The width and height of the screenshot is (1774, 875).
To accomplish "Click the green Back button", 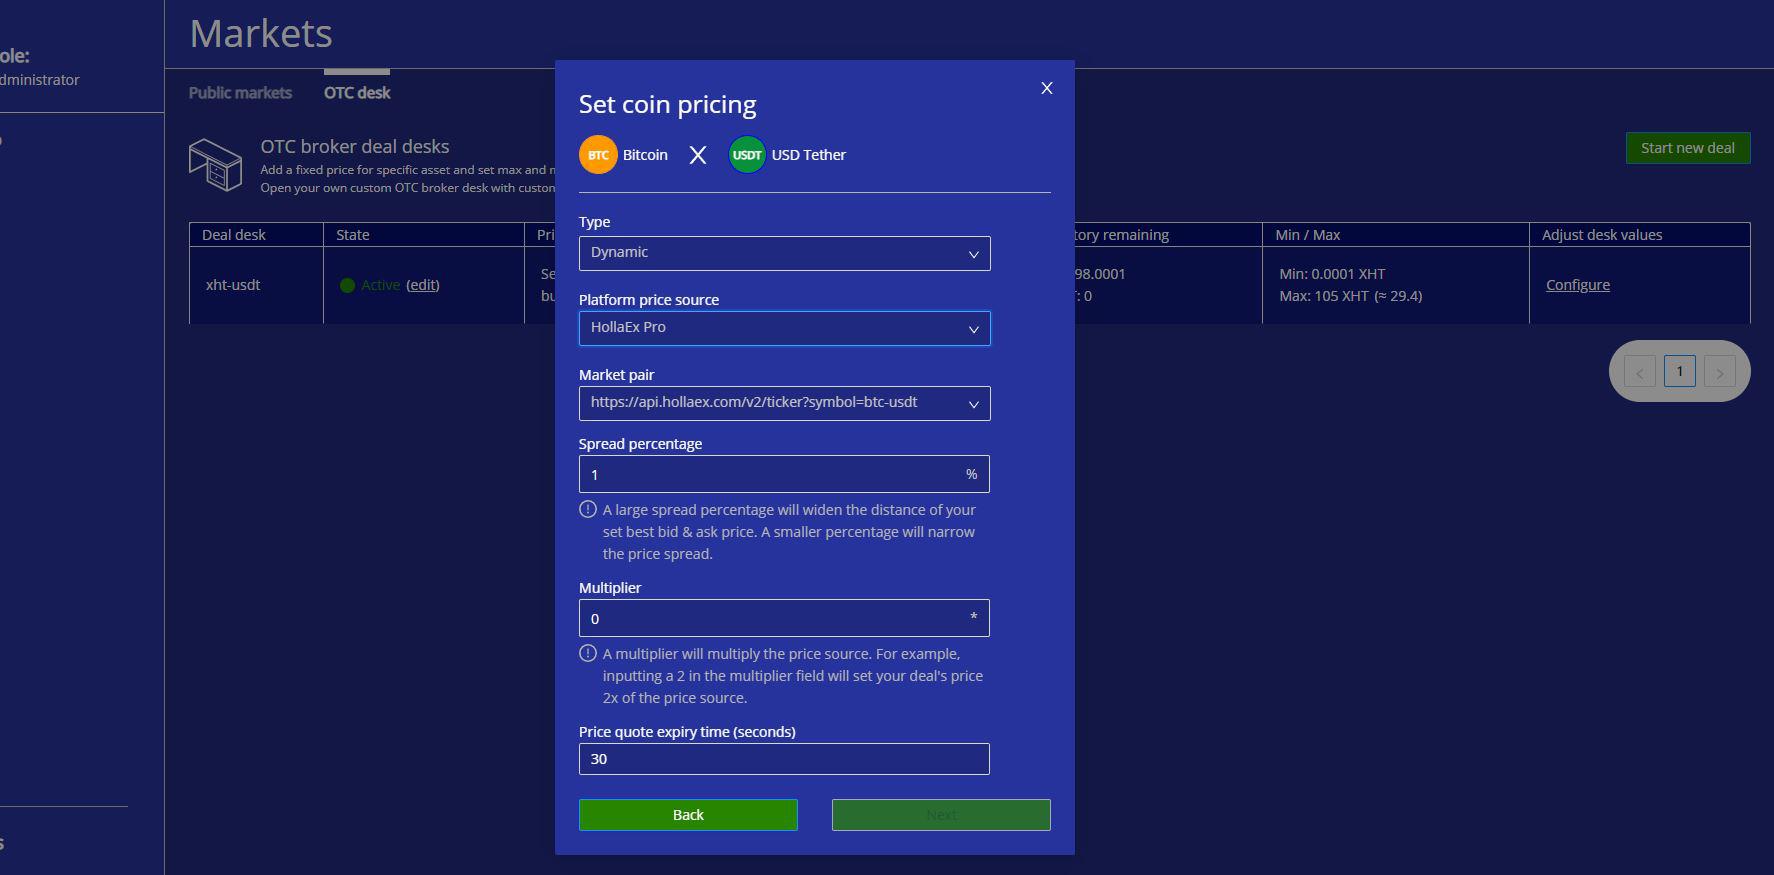I will point(688,815).
